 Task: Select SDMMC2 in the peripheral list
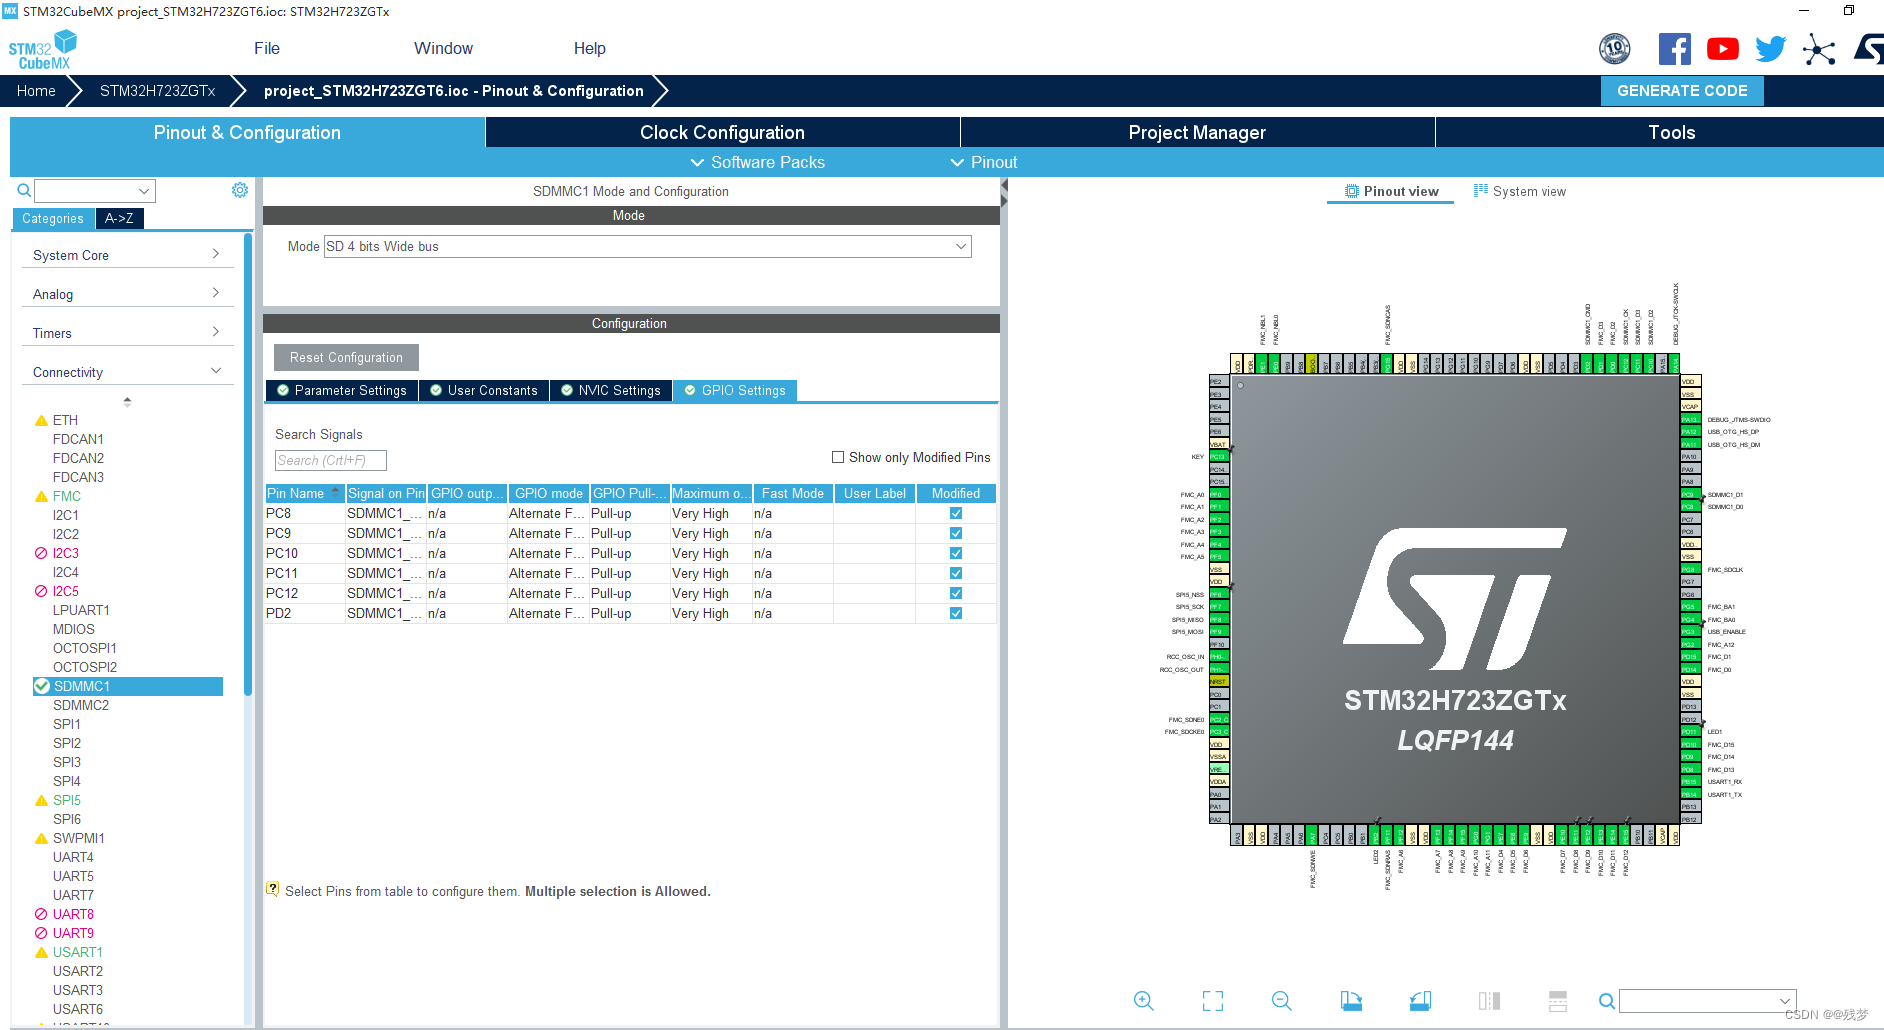81,705
